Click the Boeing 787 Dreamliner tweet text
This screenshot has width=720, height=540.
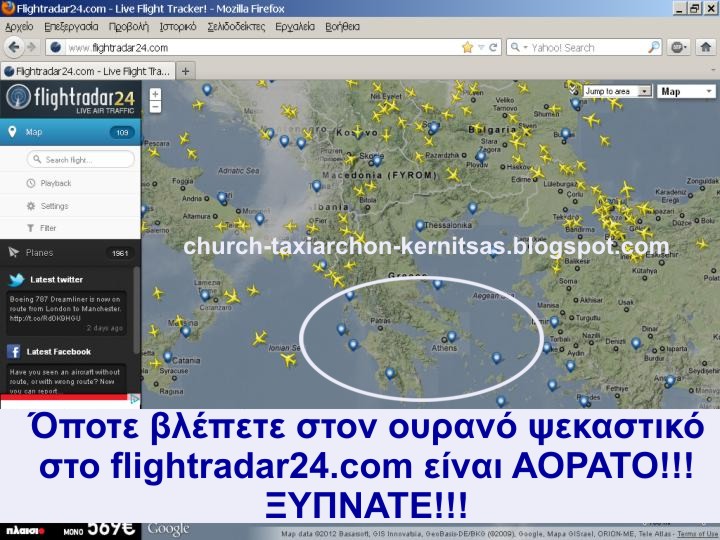point(65,309)
